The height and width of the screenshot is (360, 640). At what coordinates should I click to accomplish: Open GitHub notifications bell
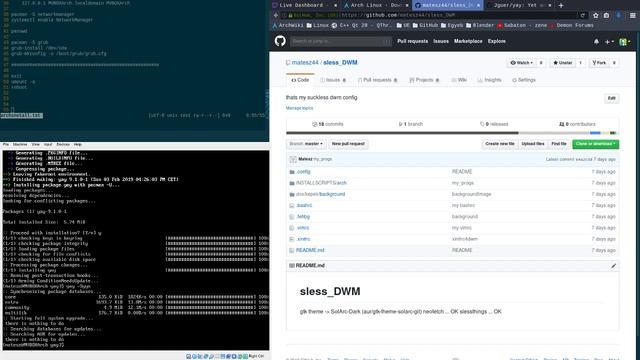596,41
